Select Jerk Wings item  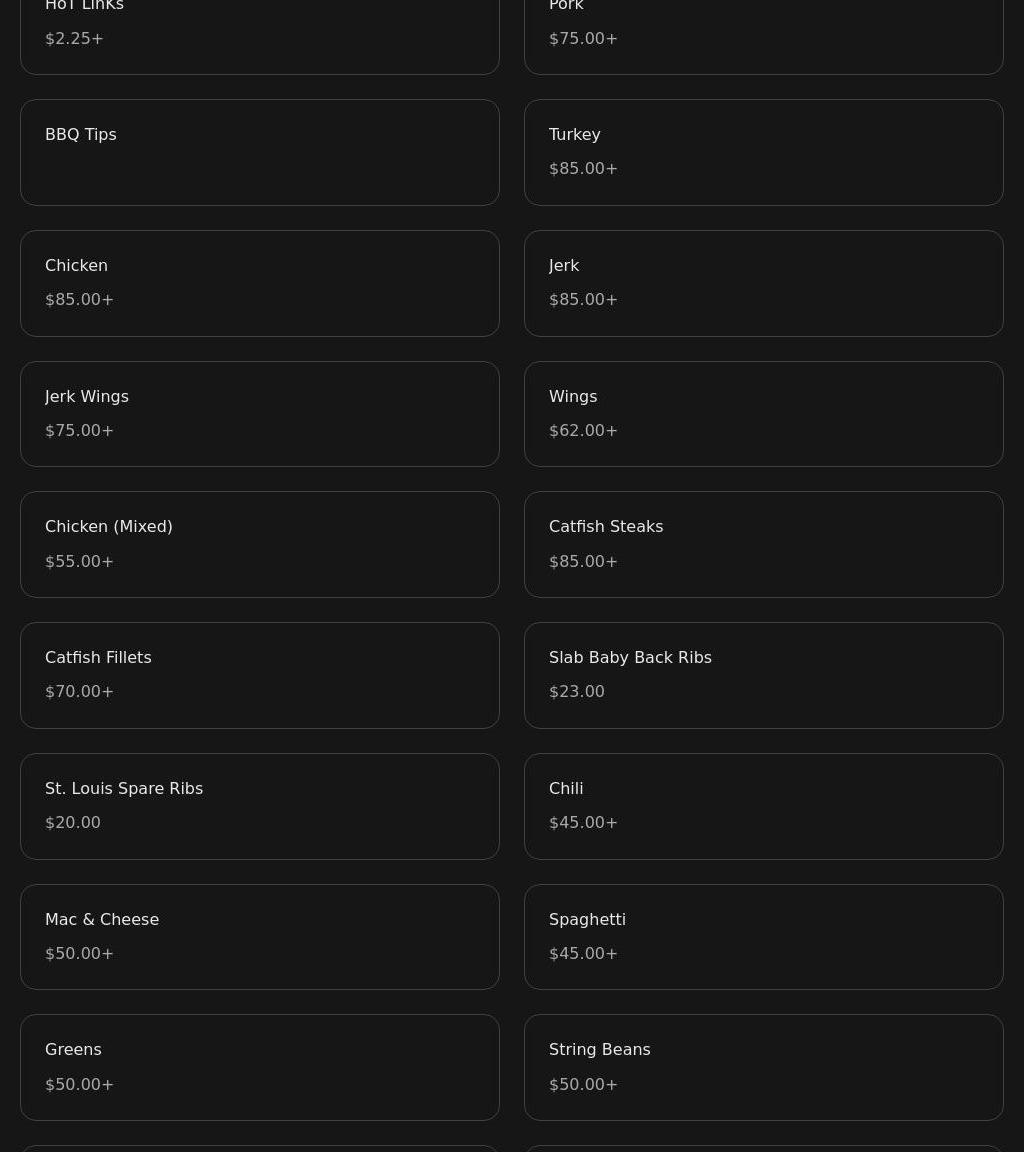click(x=259, y=414)
